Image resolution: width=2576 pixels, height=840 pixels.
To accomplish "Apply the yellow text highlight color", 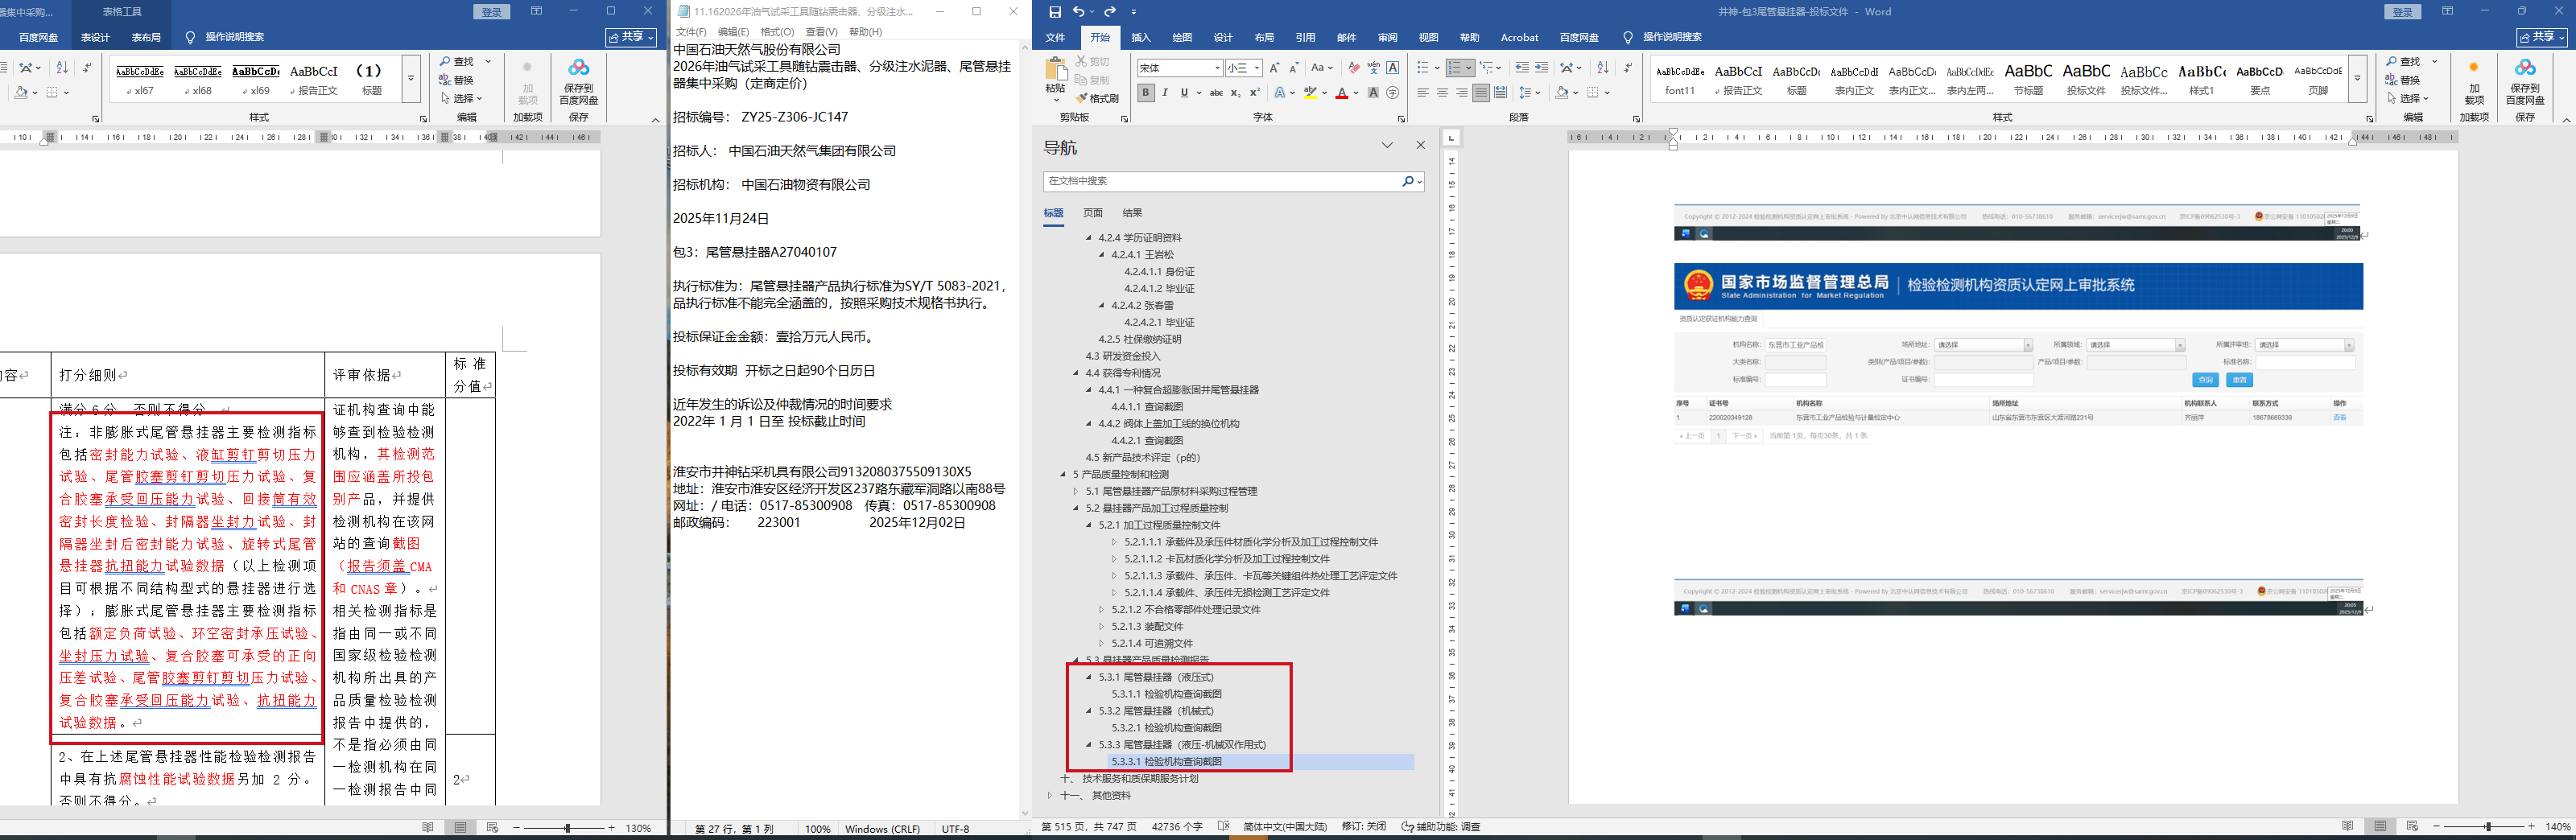I will [x=1310, y=93].
